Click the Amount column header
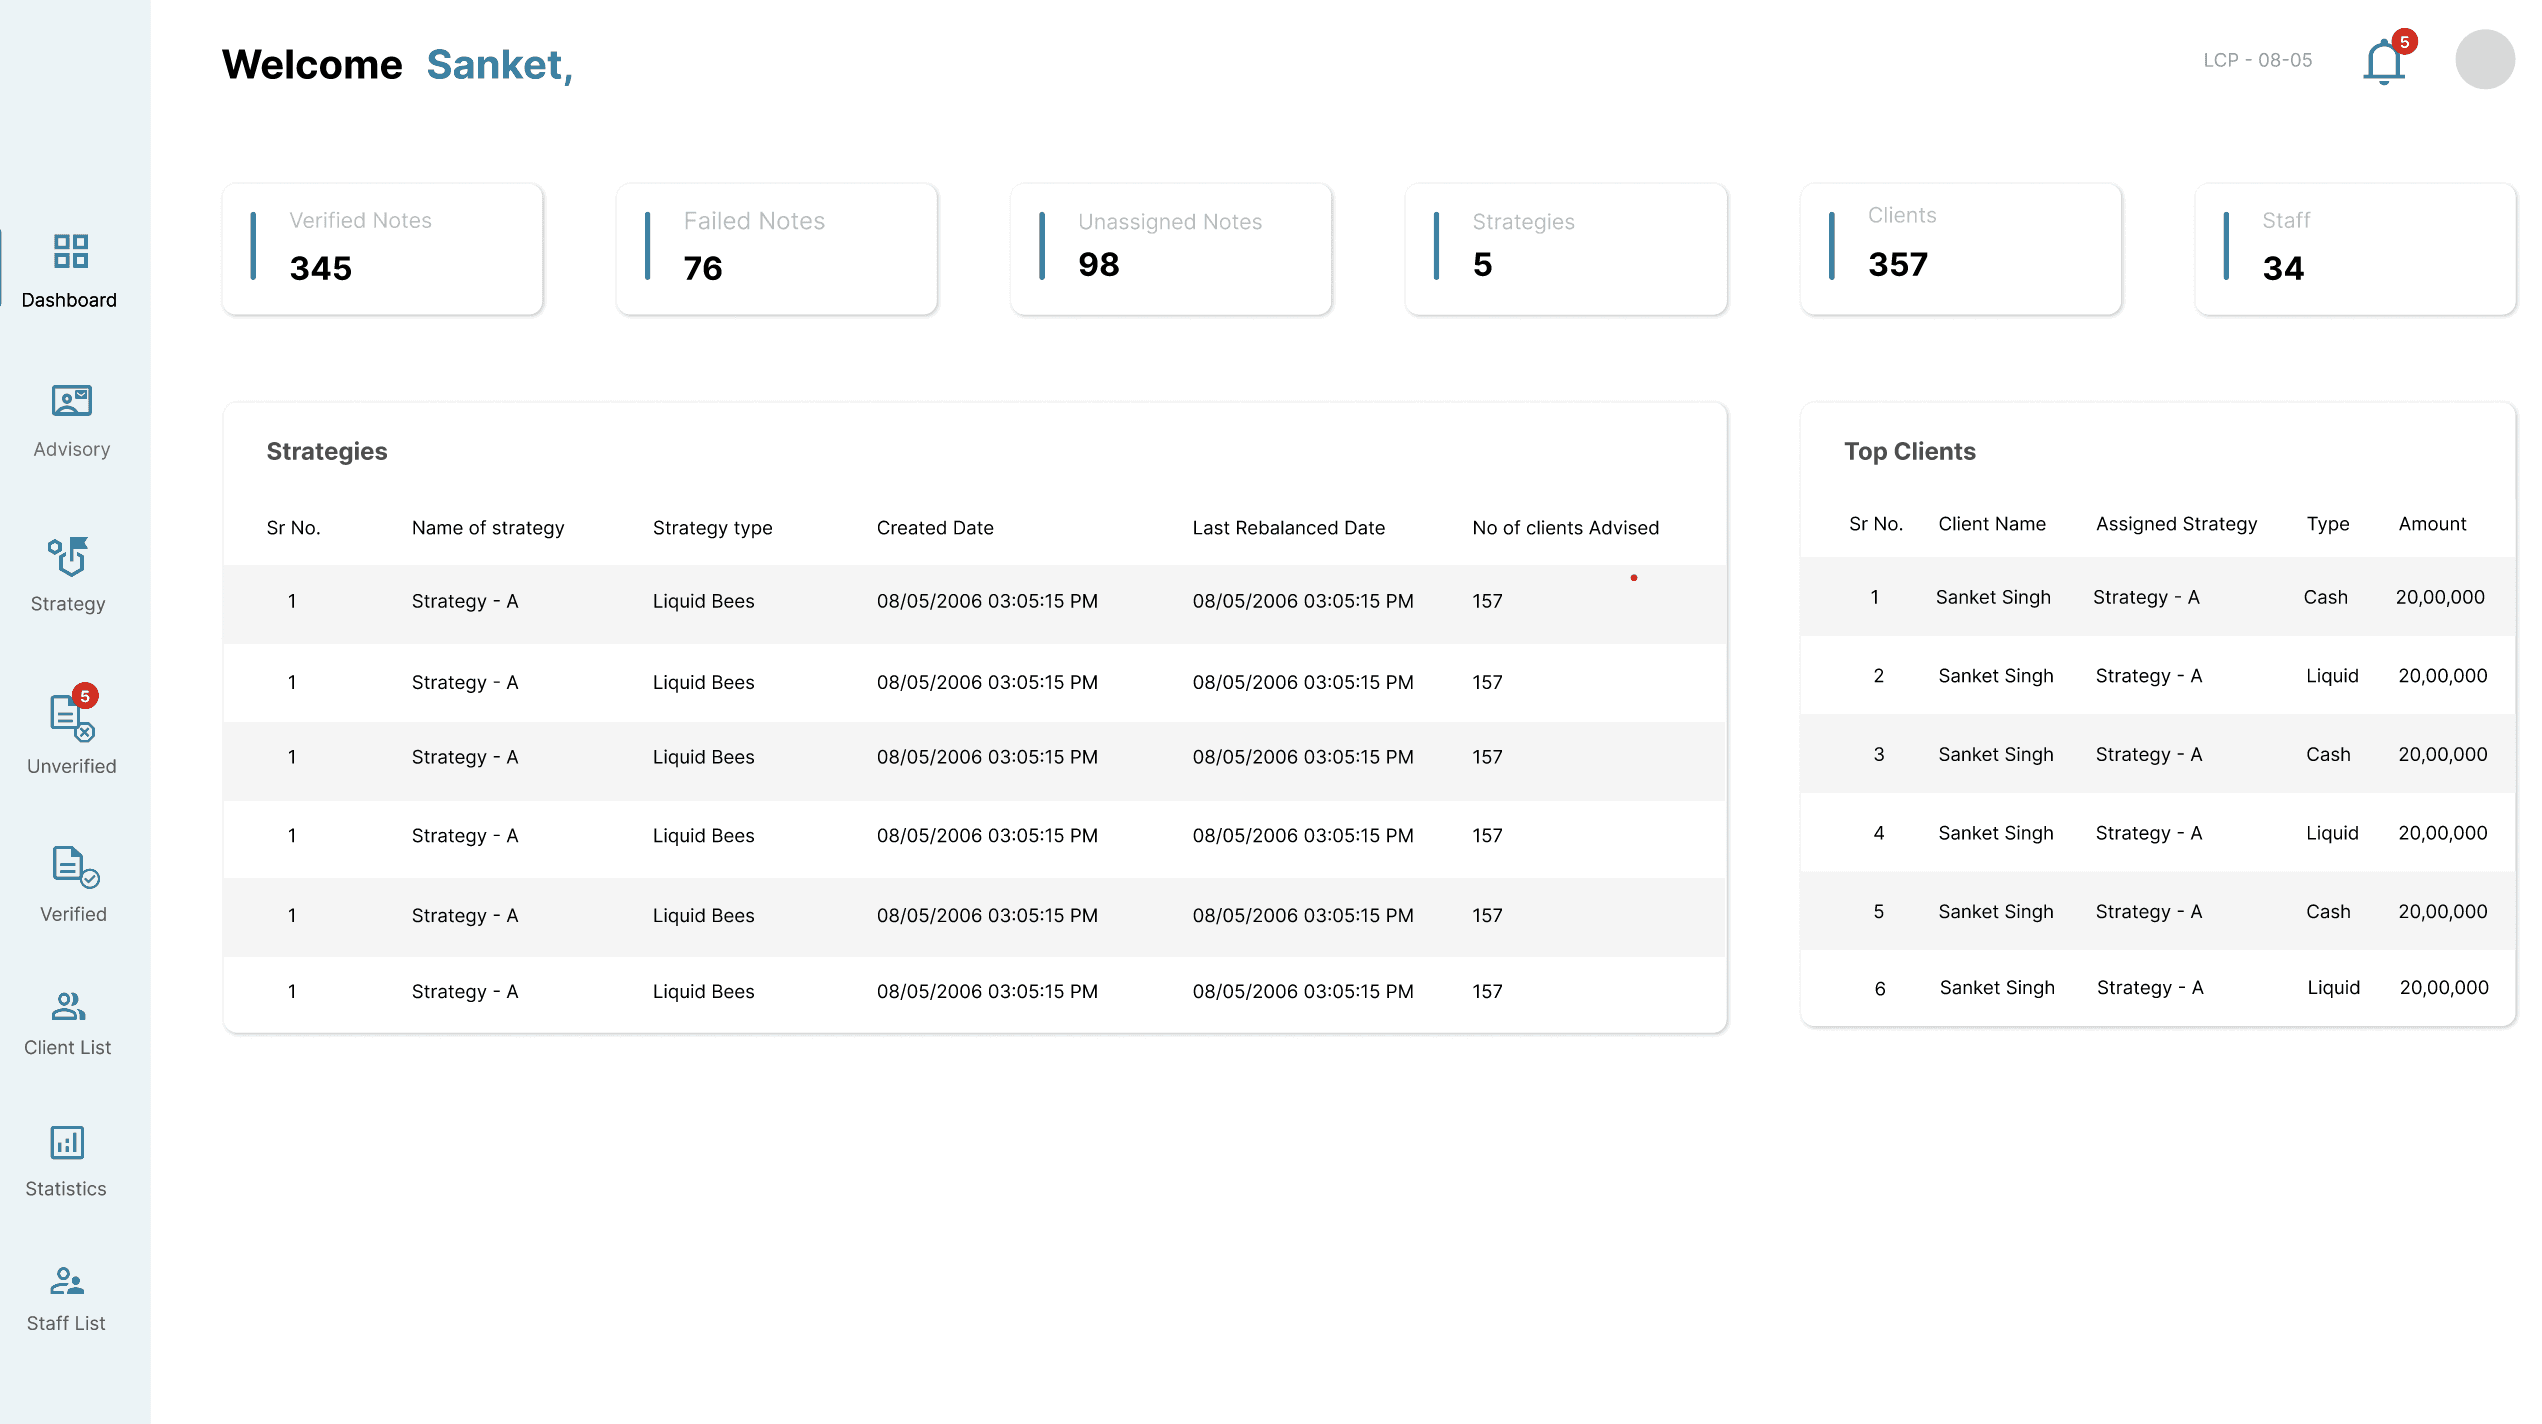Screen dimensions: 2542x1424 (x=2431, y=524)
